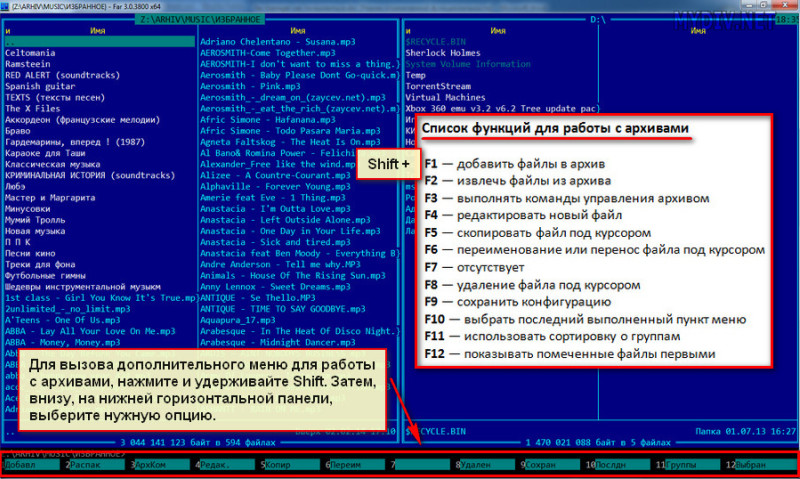Select $RECYCLE.BIN in D:\ panel list

point(435,42)
